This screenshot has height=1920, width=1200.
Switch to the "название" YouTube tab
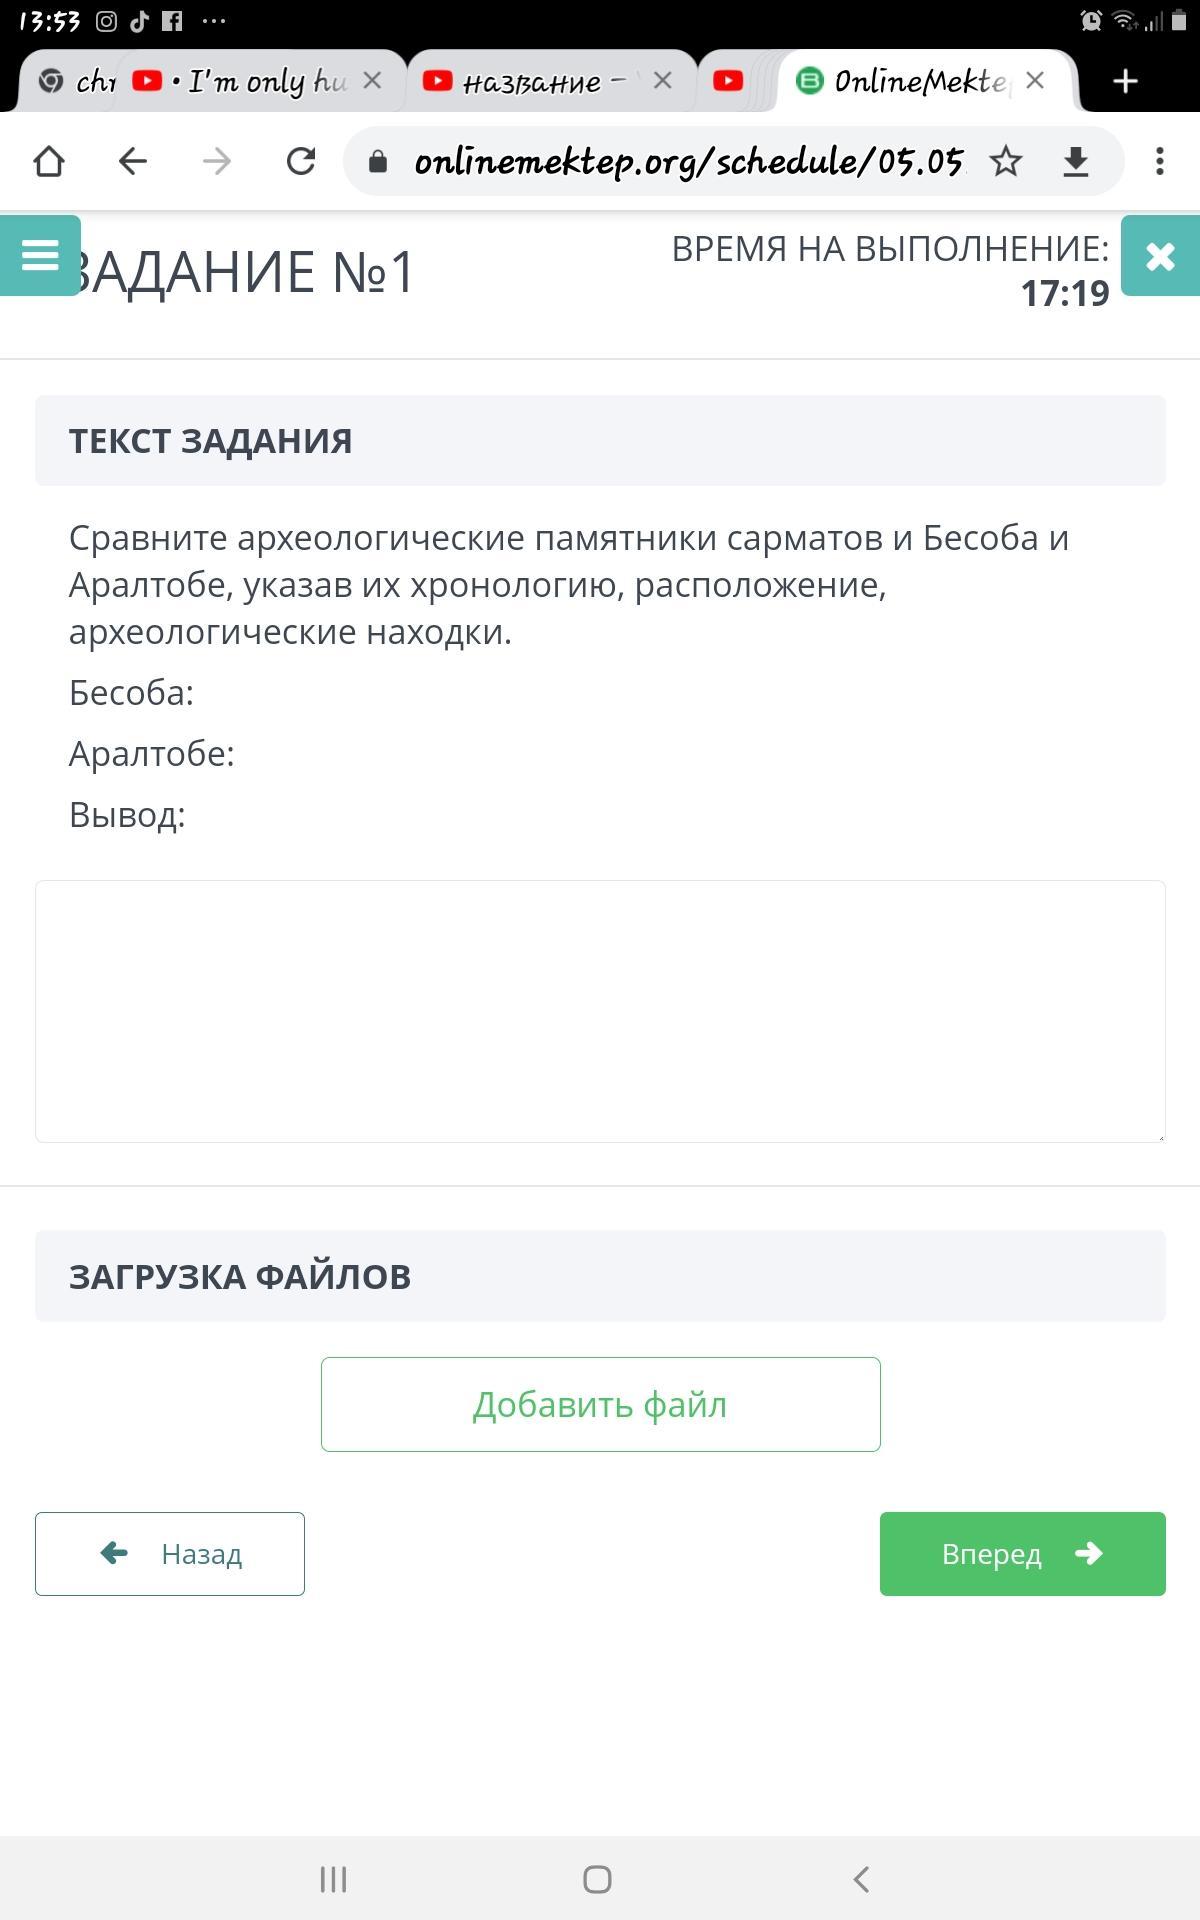[530, 81]
